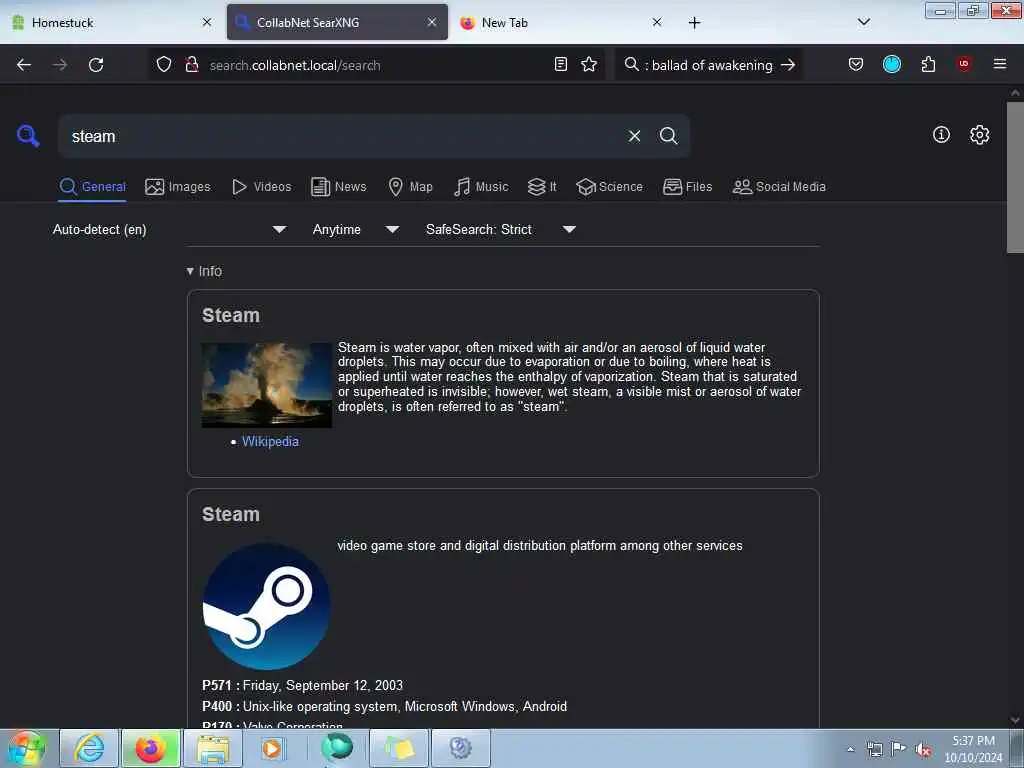Open a new browser tab with plus
The image size is (1024, 768).
click(x=694, y=23)
